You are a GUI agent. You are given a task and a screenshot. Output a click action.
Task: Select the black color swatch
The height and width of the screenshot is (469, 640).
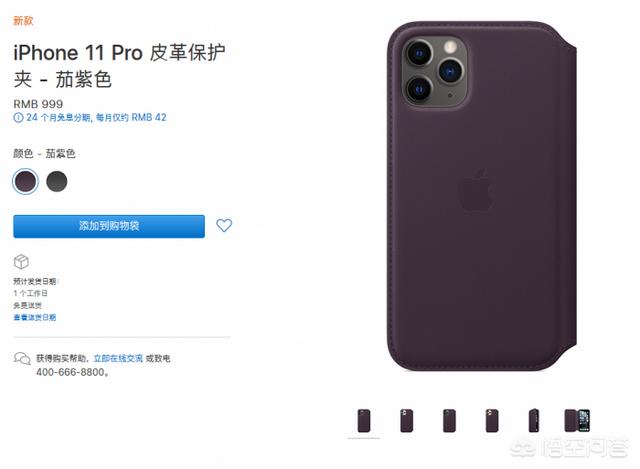coord(57,181)
